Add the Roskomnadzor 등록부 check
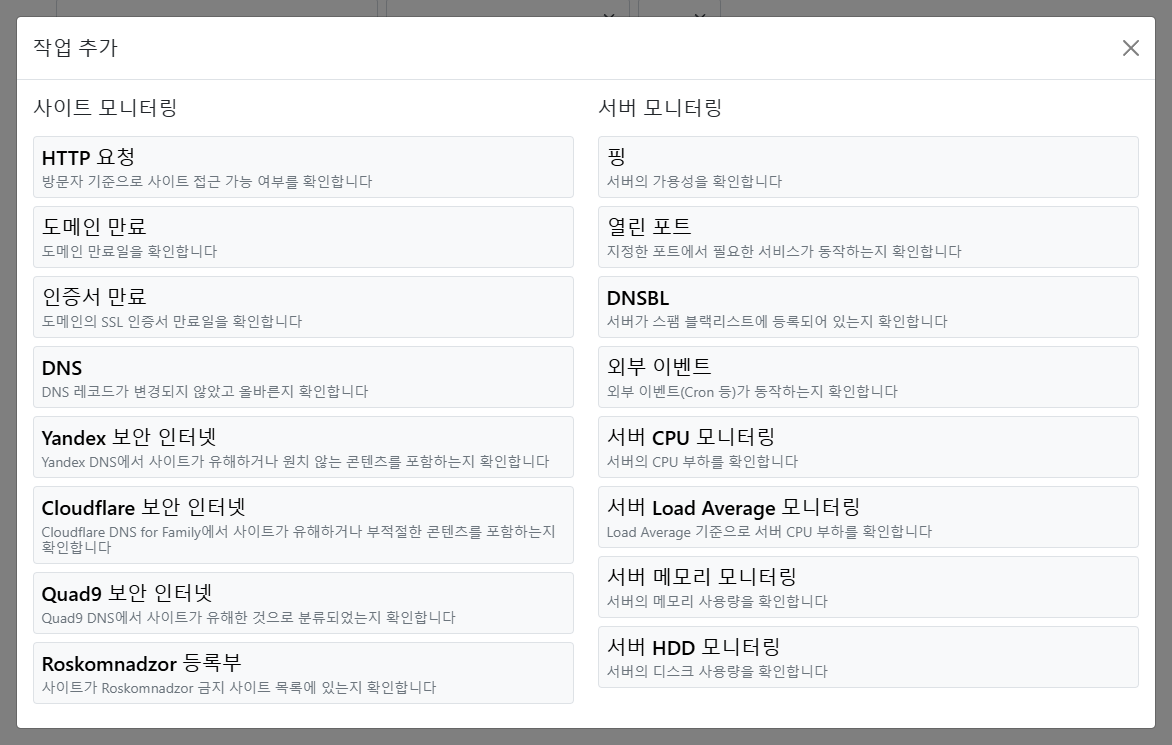The image size is (1172, 745). [x=303, y=672]
